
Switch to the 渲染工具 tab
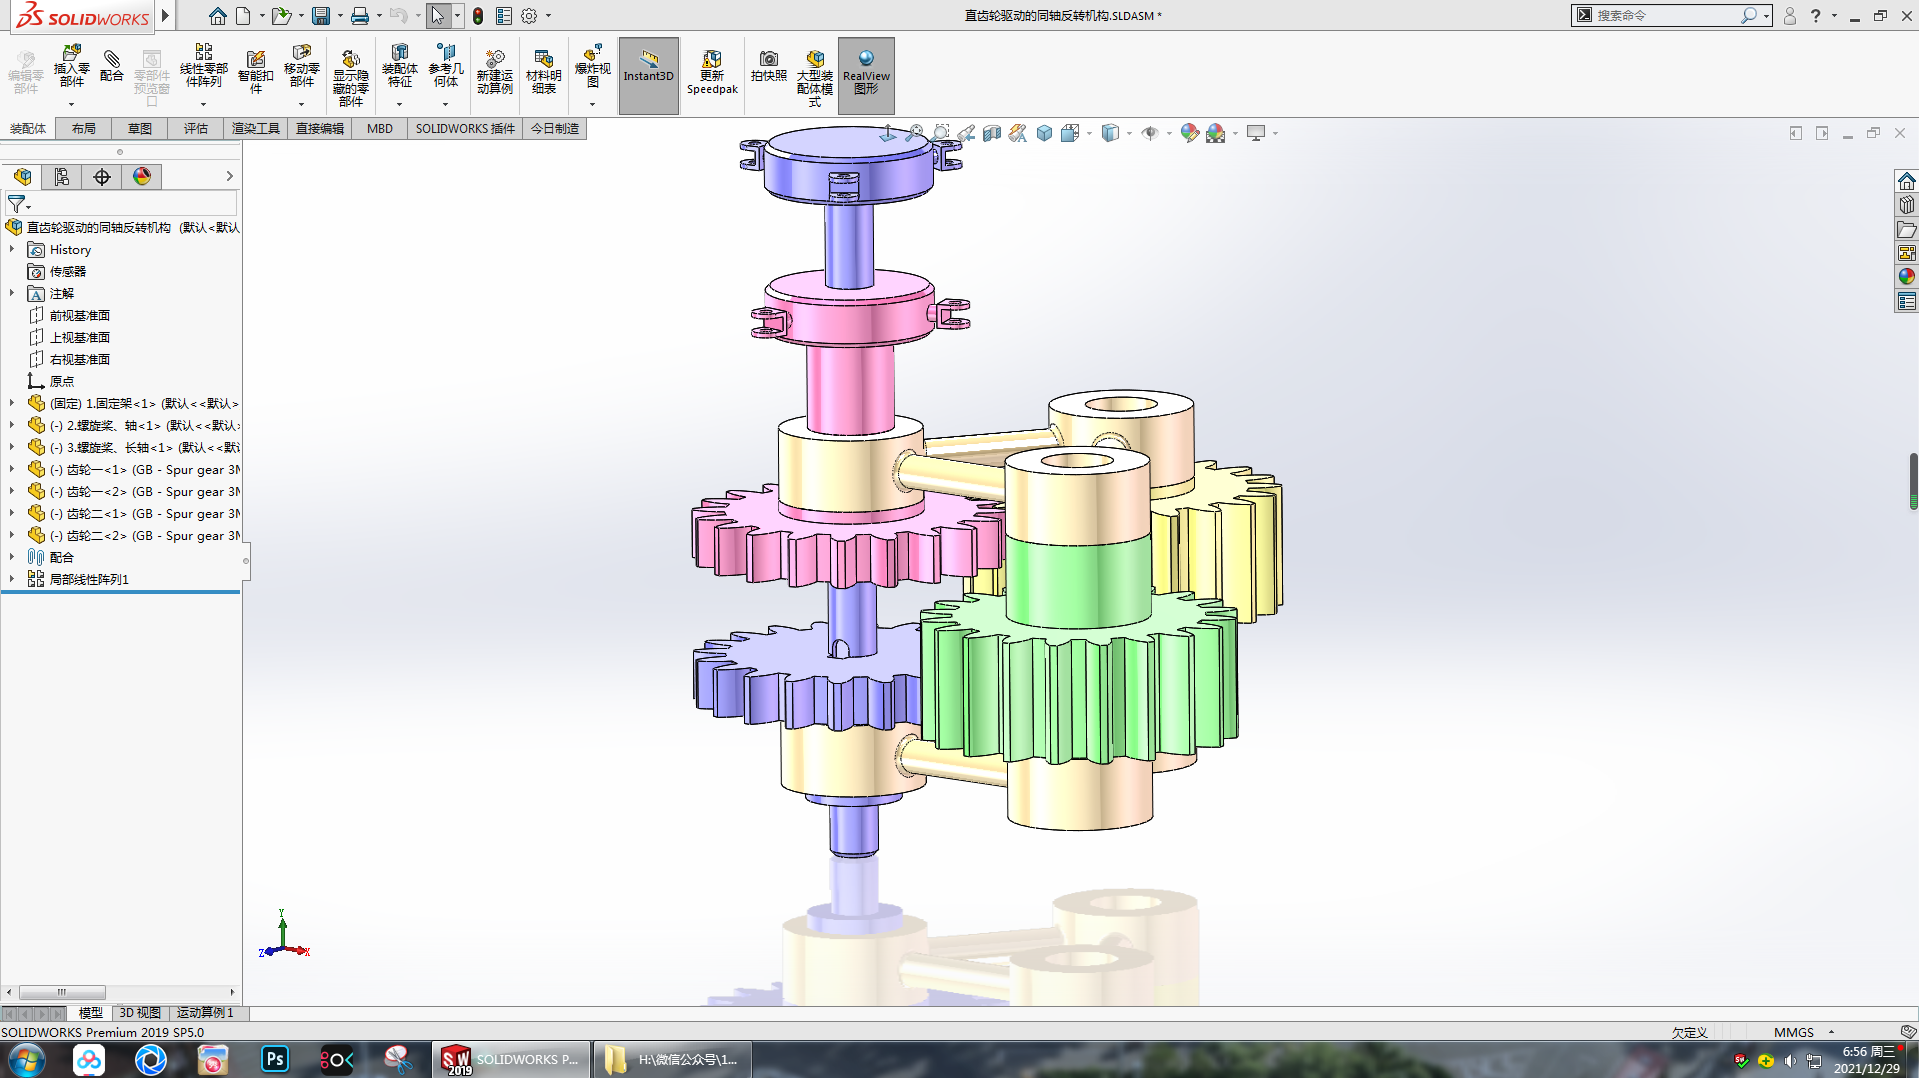(x=256, y=129)
